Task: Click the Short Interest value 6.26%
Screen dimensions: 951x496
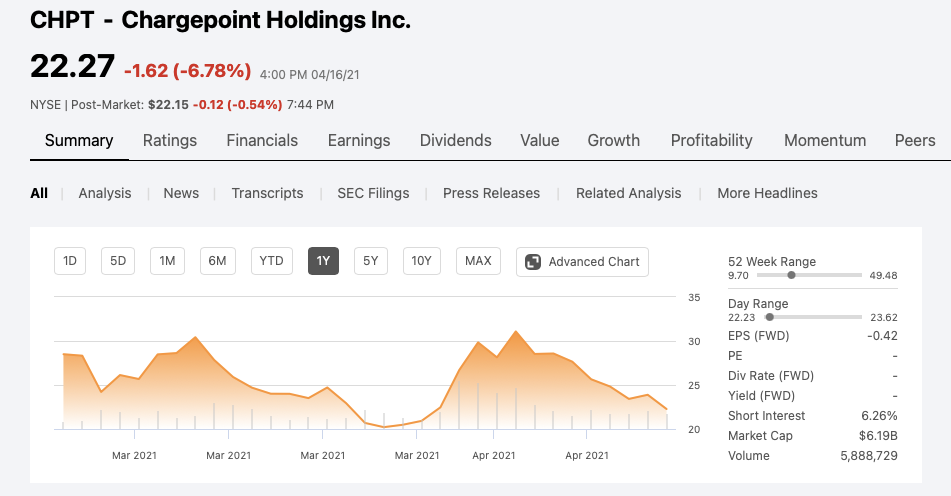Action: point(879,416)
